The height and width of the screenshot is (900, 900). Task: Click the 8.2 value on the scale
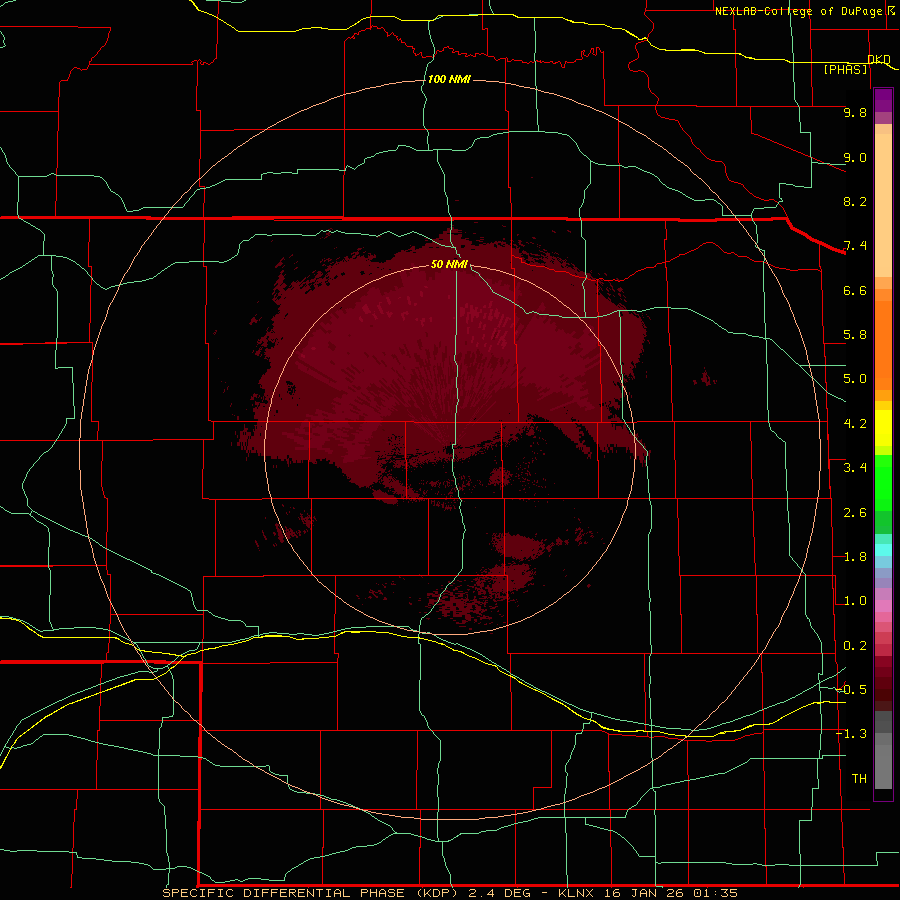(855, 201)
